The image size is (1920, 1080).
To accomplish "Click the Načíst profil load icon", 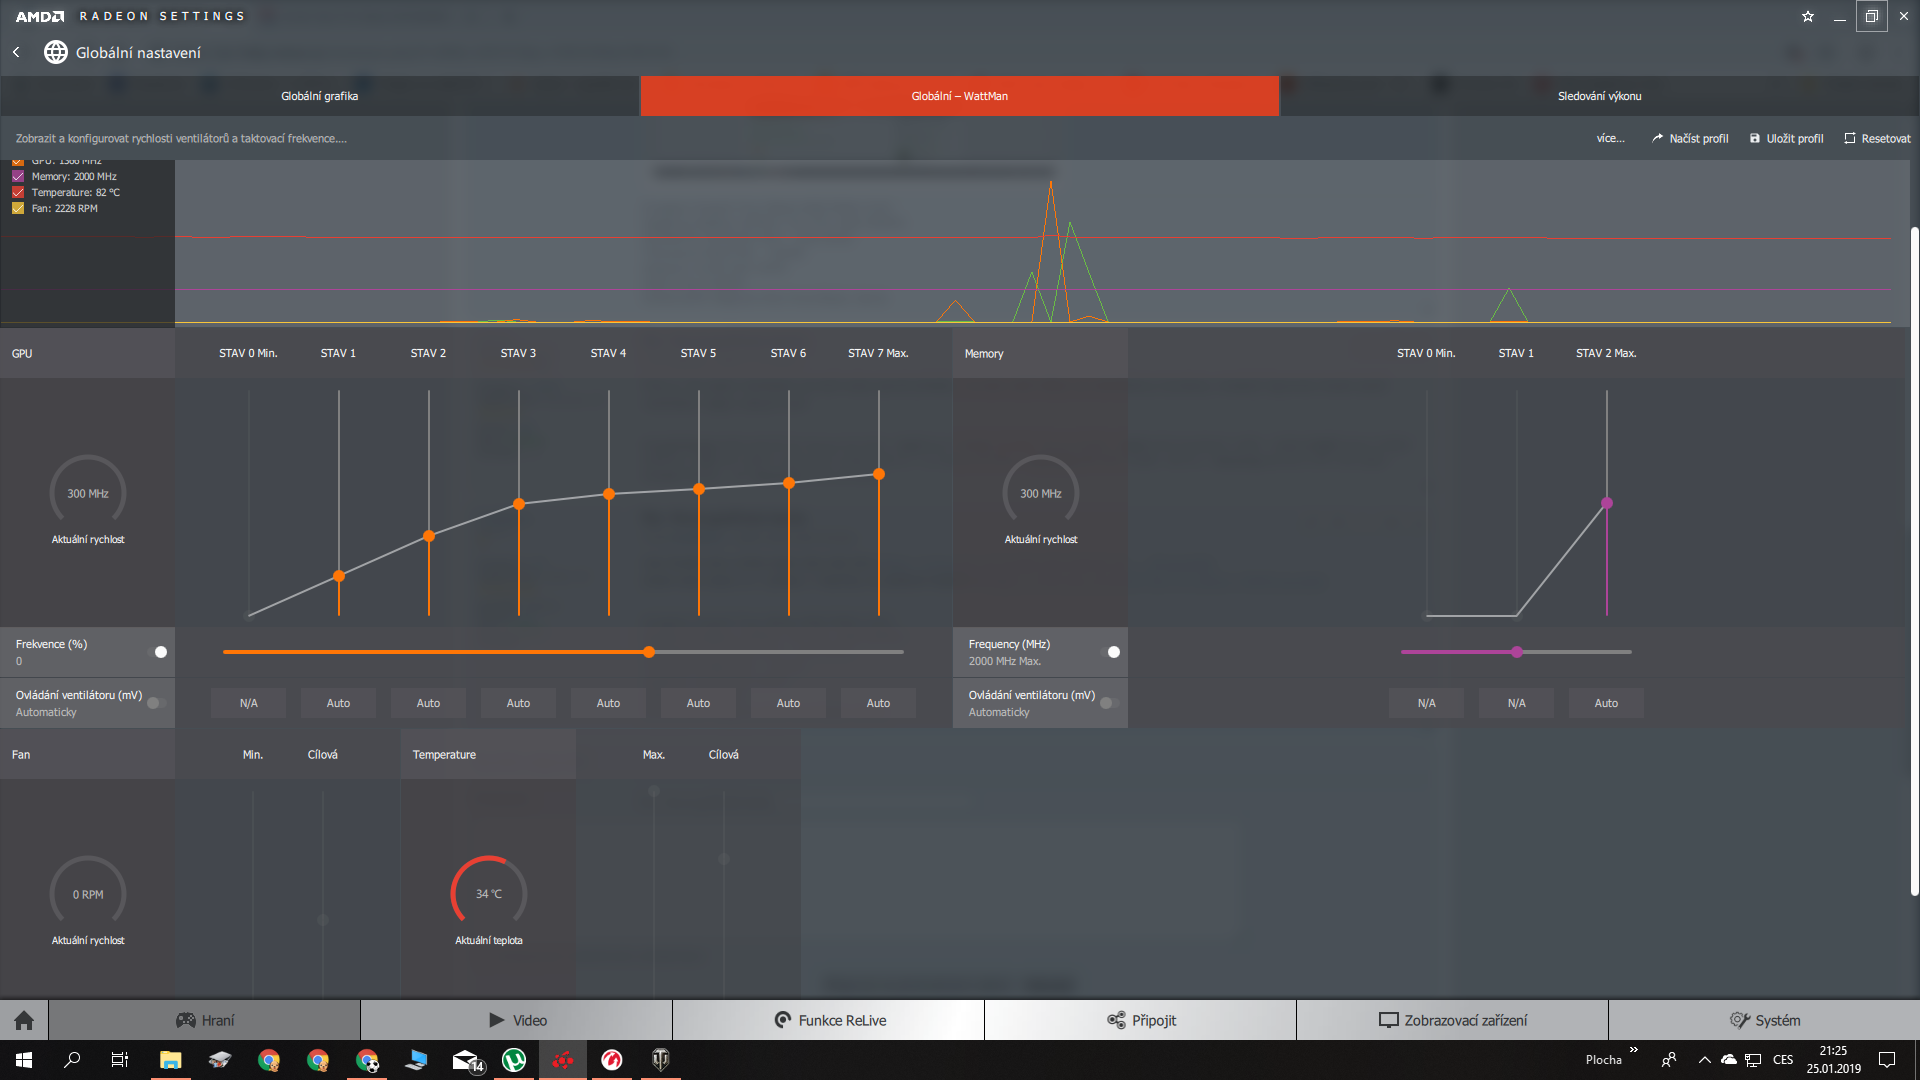I will coord(1657,138).
